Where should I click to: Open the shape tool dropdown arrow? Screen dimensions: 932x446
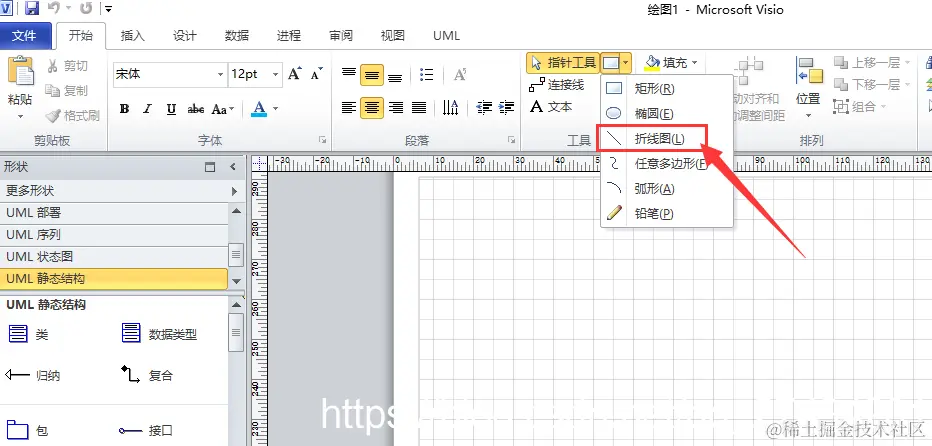(x=626, y=62)
